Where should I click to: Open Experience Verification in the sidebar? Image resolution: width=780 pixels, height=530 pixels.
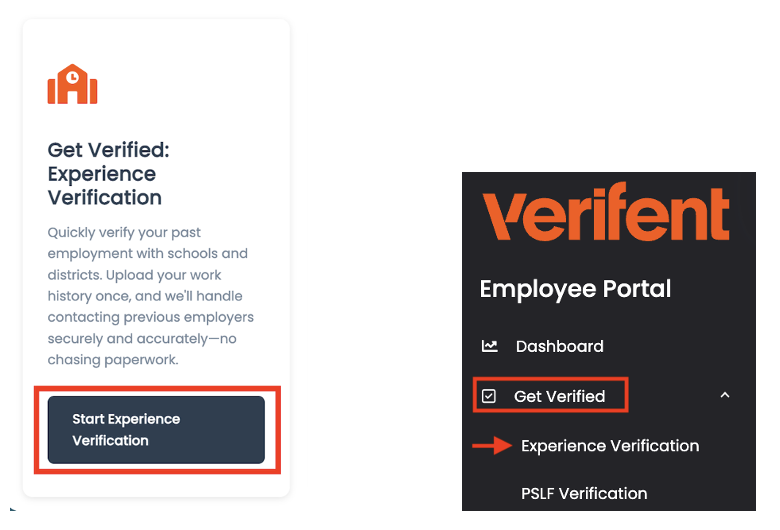(x=610, y=446)
